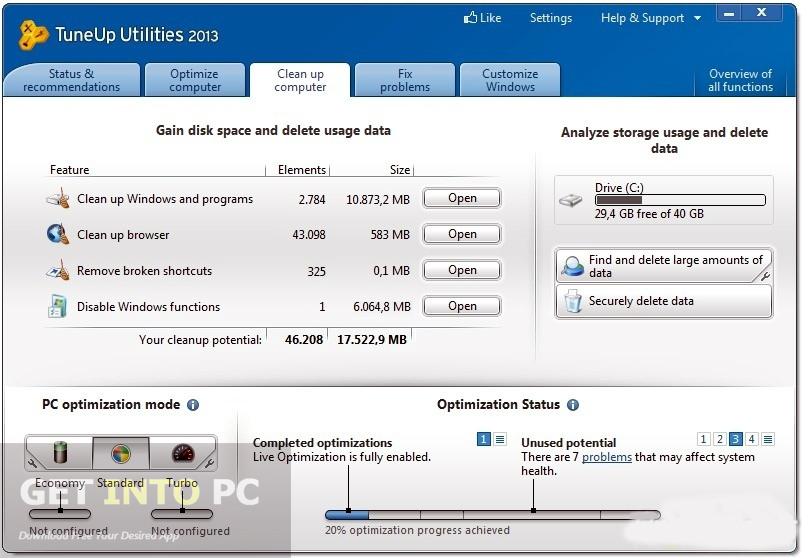
Task: Go to page 1 of completed optimizations
Action: click(x=483, y=439)
